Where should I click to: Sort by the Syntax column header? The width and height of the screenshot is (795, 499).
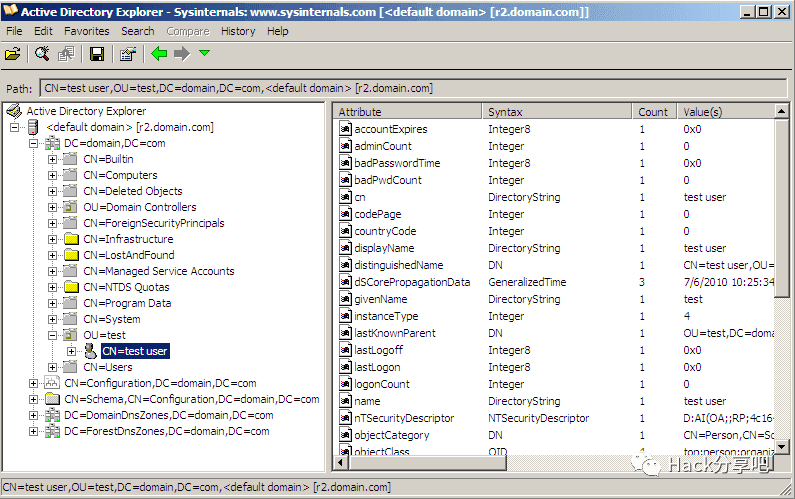tap(557, 112)
